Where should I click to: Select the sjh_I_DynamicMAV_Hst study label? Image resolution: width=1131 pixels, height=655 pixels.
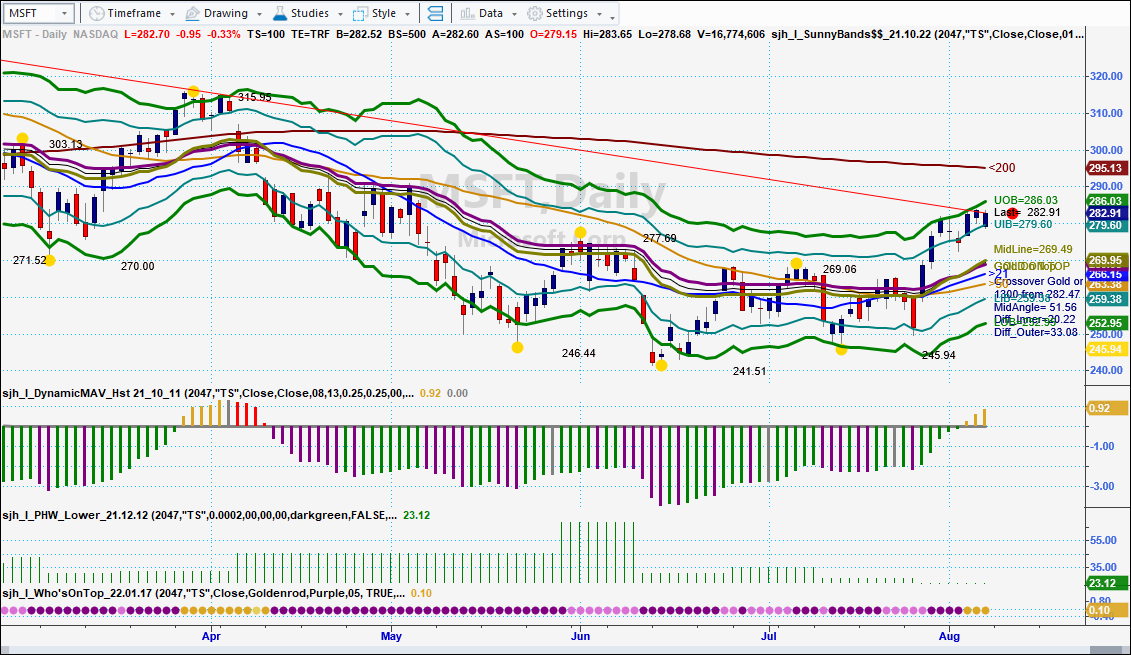(208, 393)
